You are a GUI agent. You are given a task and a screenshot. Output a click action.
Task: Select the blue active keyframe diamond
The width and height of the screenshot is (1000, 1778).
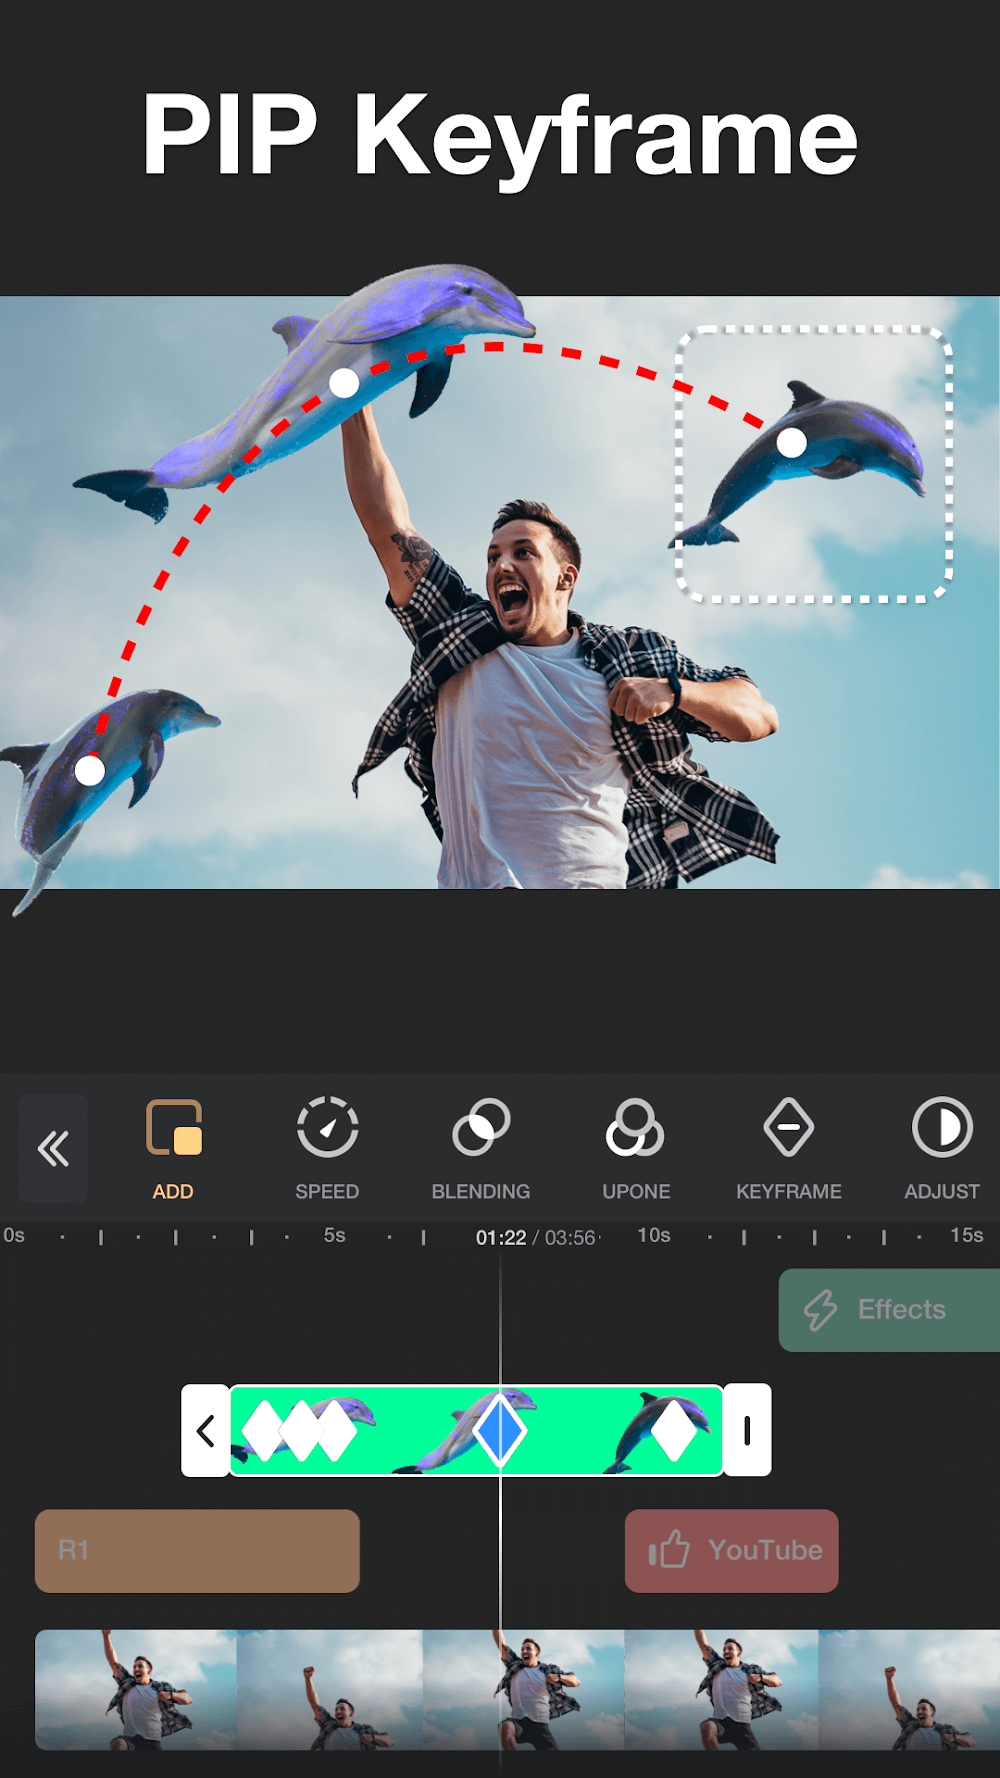tap(500, 1431)
